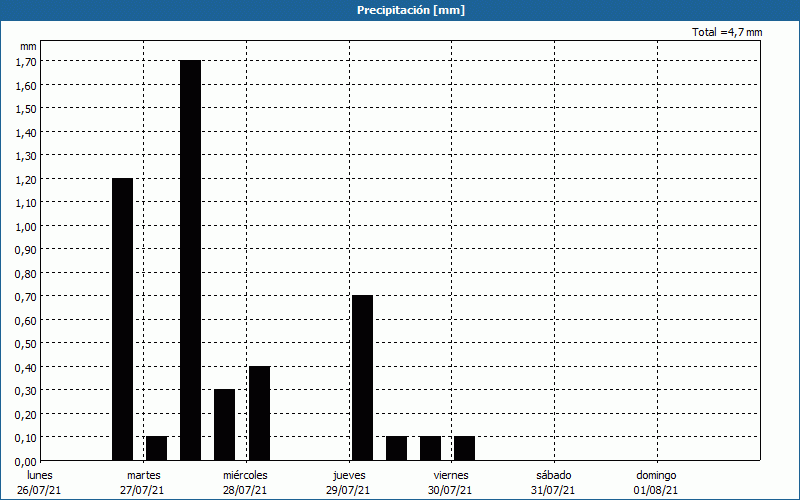Select the 0,40 y-axis value
Image resolution: width=800 pixels, height=500 pixels.
(26, 367)
